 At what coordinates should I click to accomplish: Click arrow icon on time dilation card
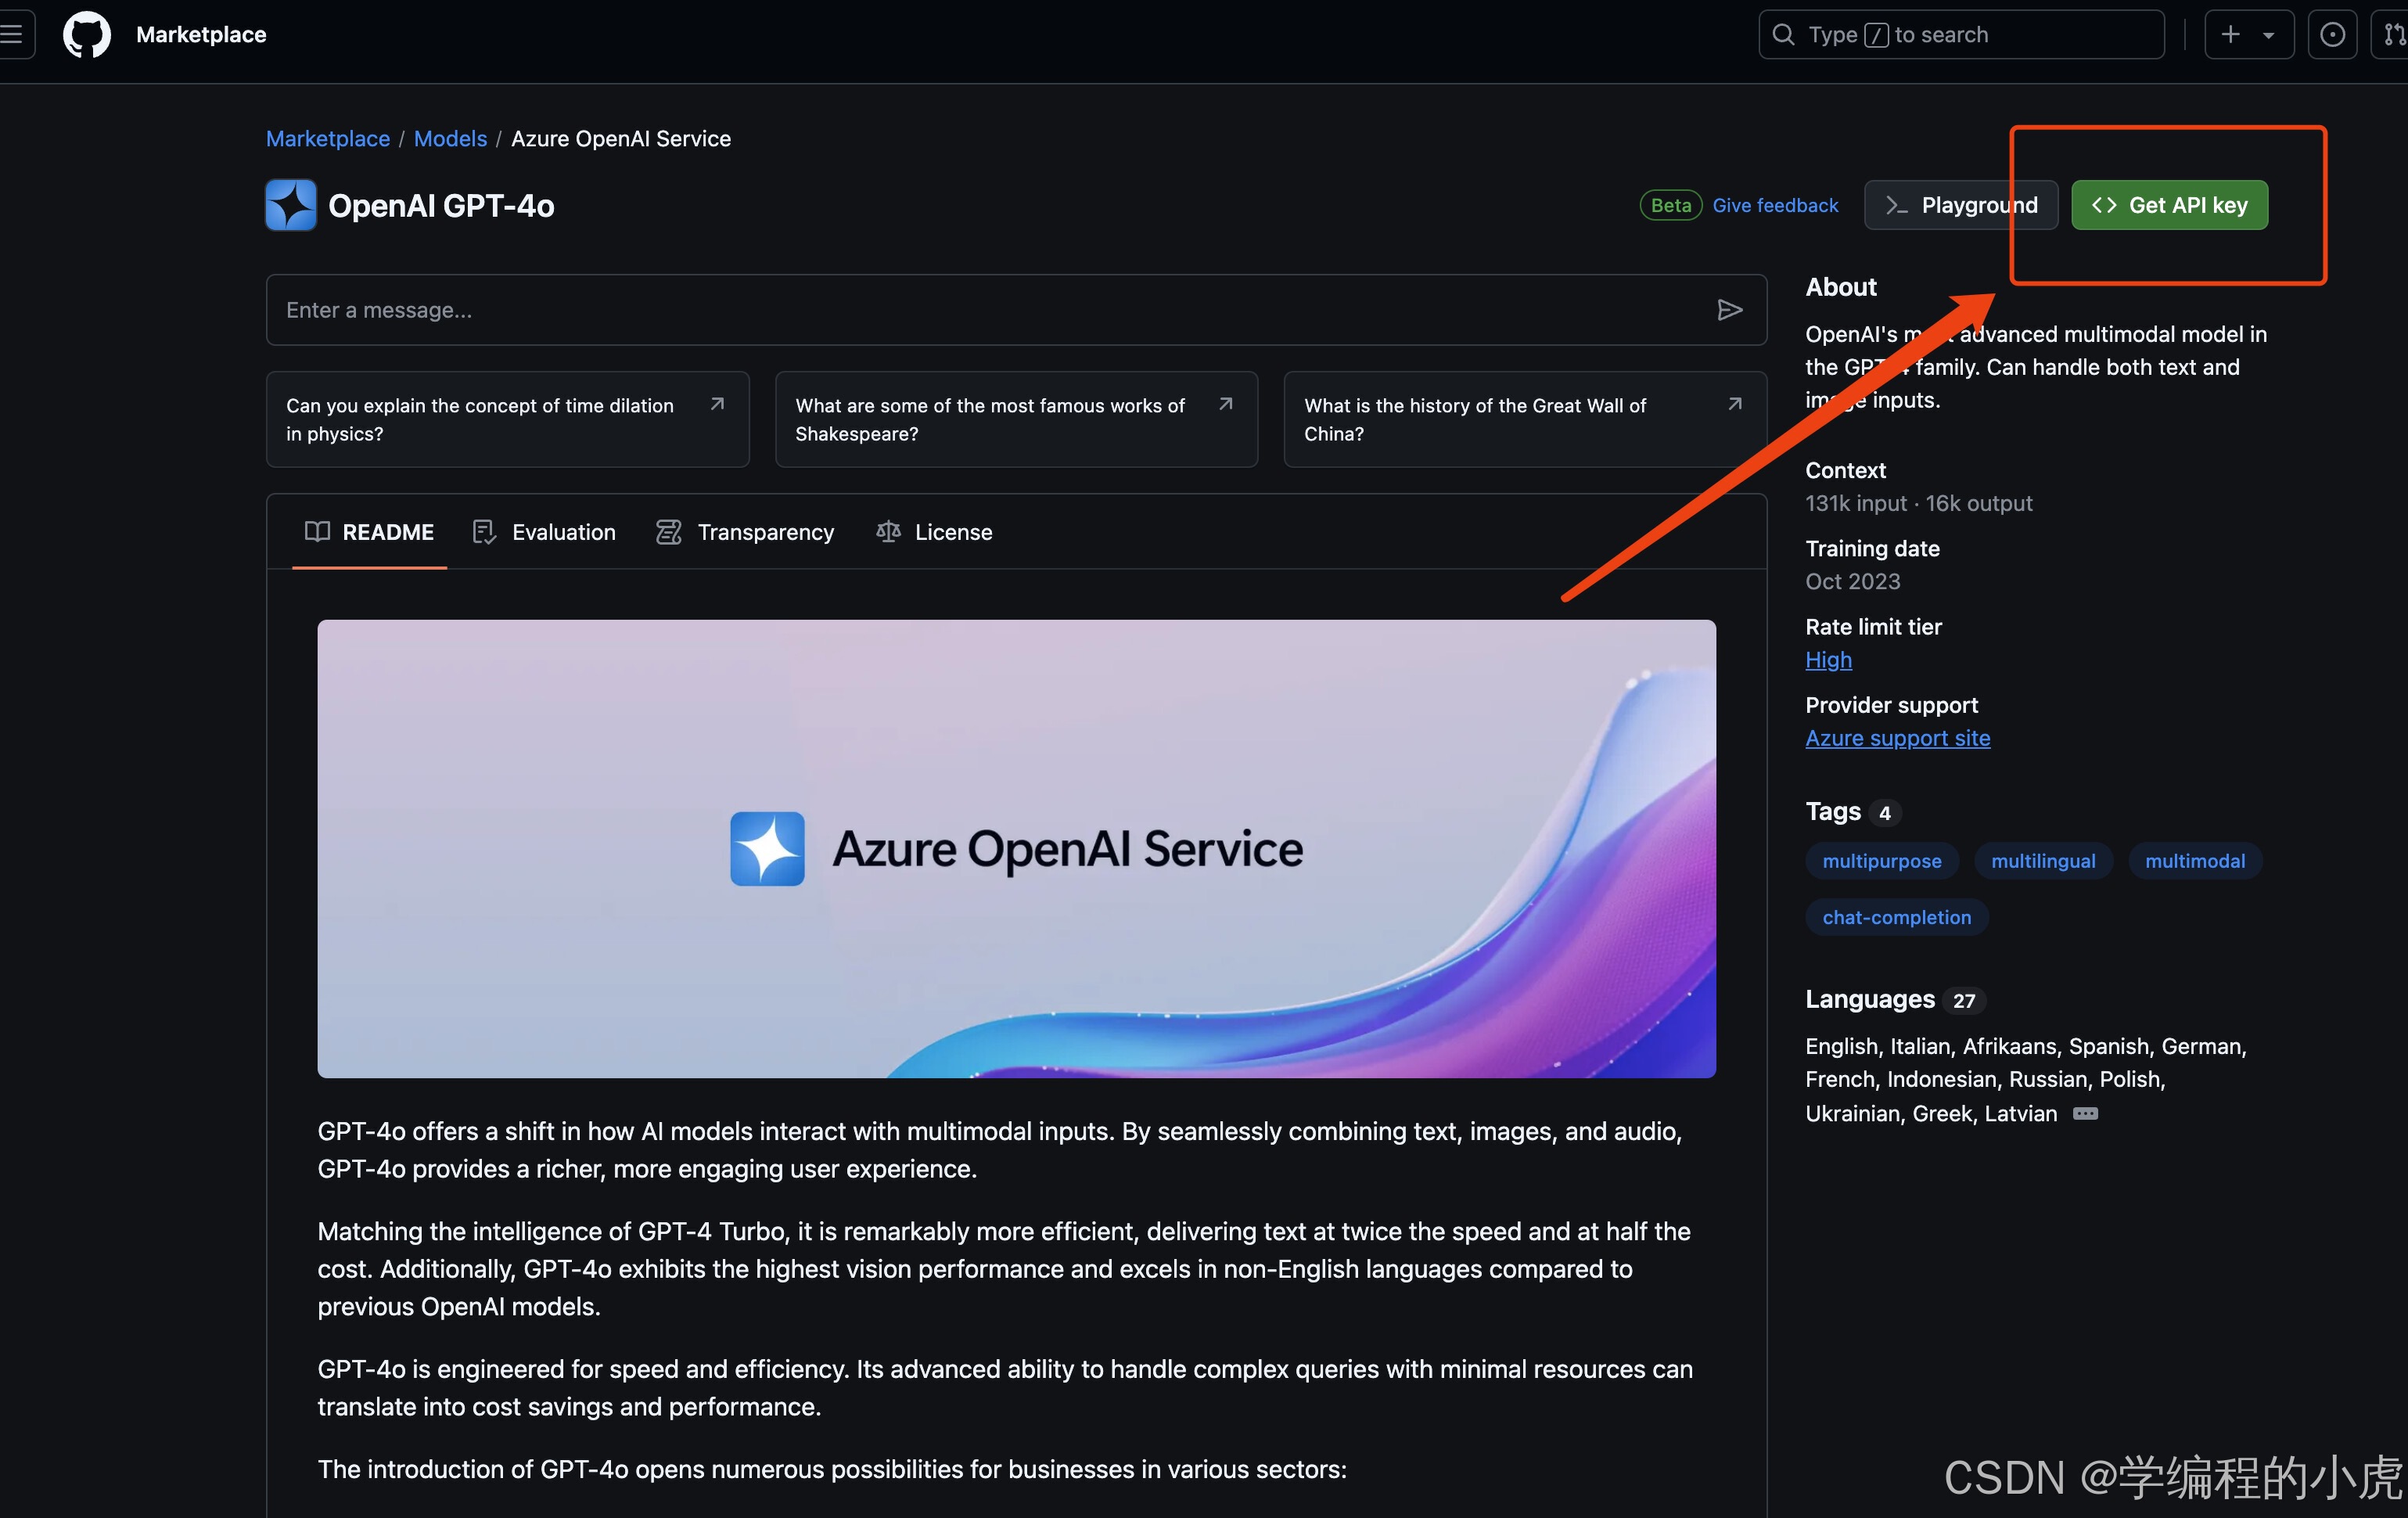point(717,404)
